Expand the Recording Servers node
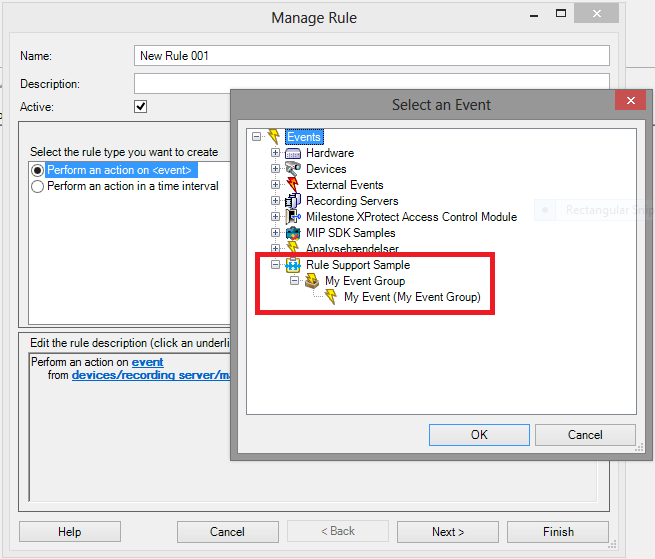 275,201
